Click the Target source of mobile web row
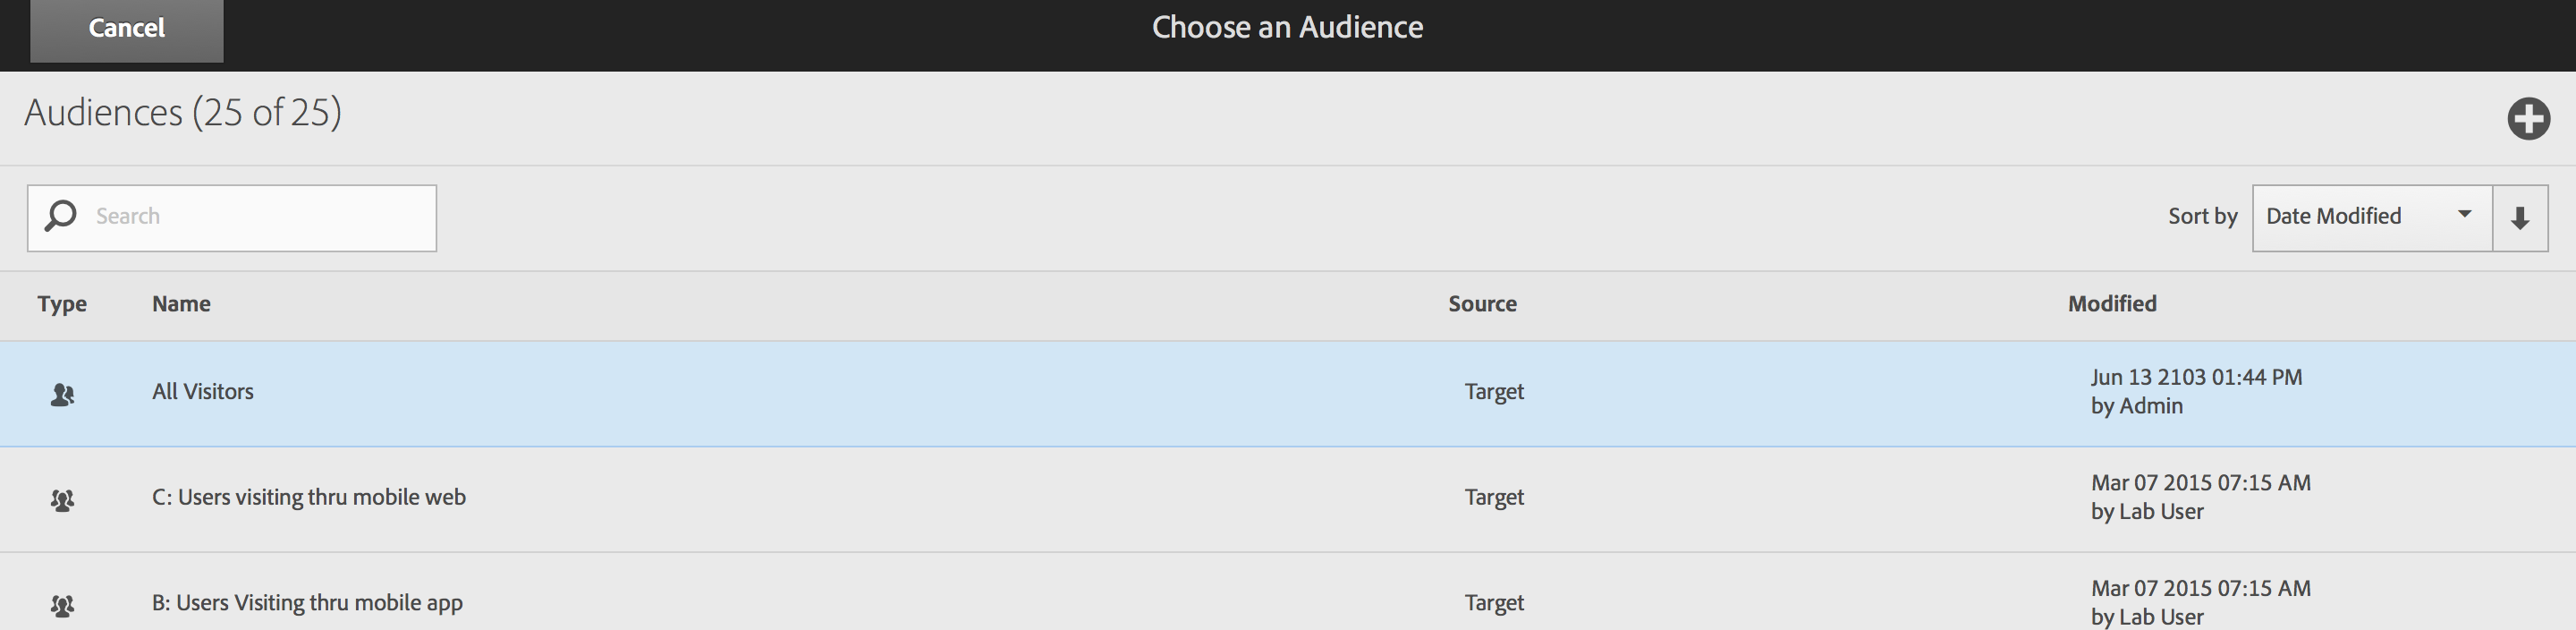The image size is (2576, 630). point(1494,497)
